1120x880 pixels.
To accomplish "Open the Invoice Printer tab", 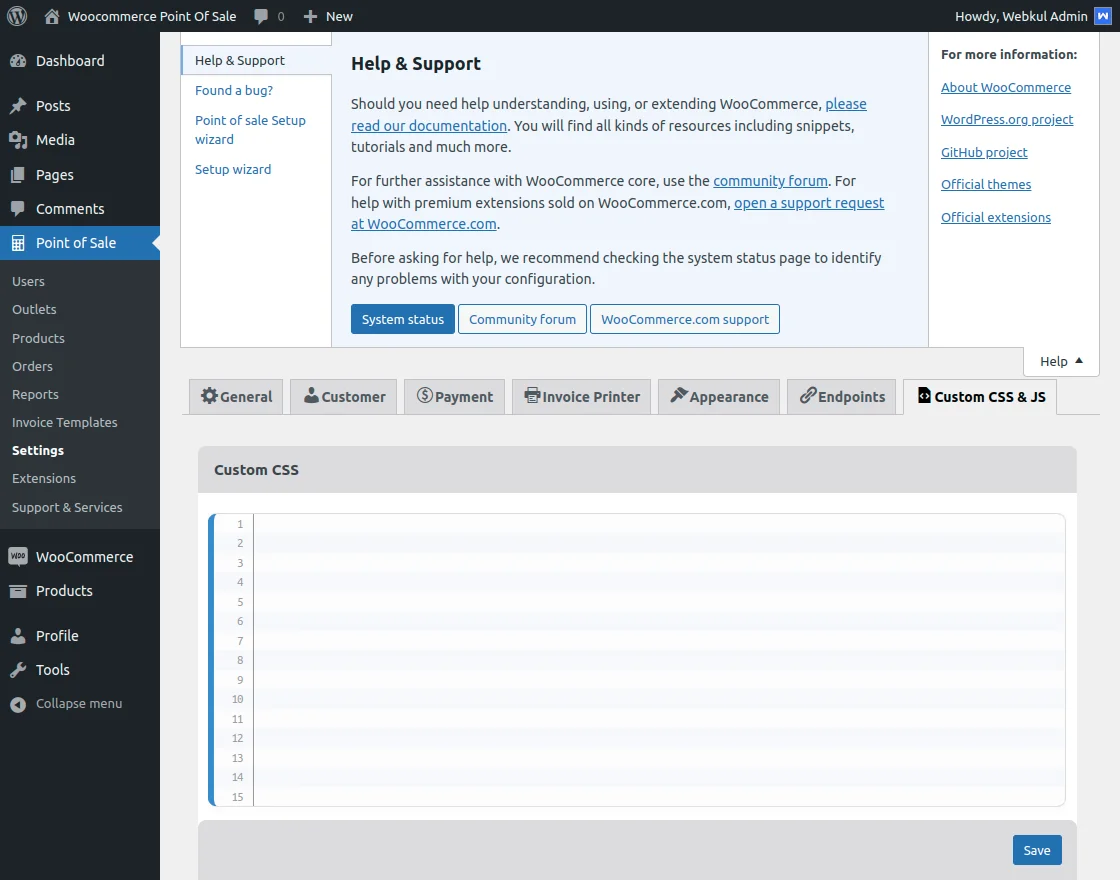I will pyautogui.click(x=581, y=397).
